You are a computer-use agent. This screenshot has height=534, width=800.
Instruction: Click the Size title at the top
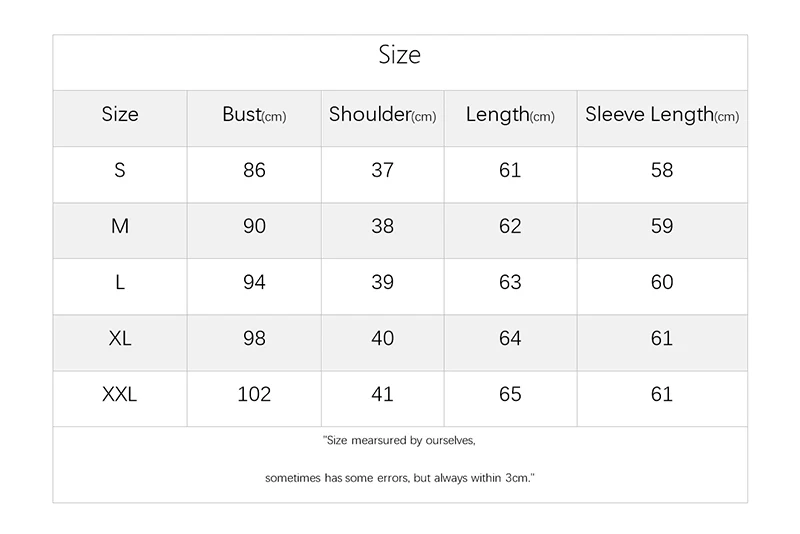coord(400,55)
